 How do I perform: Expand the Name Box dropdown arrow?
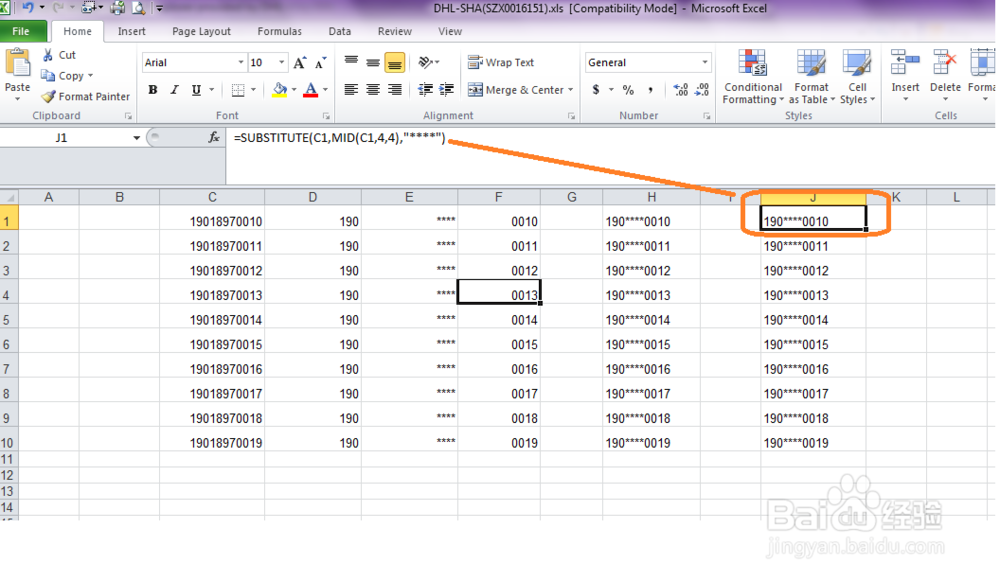[x=136, y=137]
